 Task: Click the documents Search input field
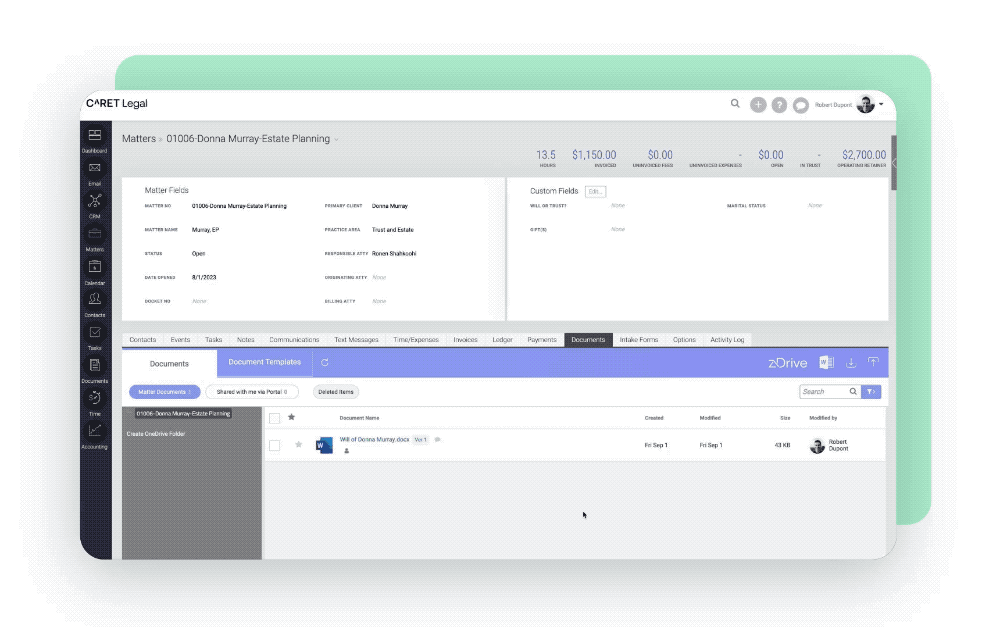click(823, 392)
